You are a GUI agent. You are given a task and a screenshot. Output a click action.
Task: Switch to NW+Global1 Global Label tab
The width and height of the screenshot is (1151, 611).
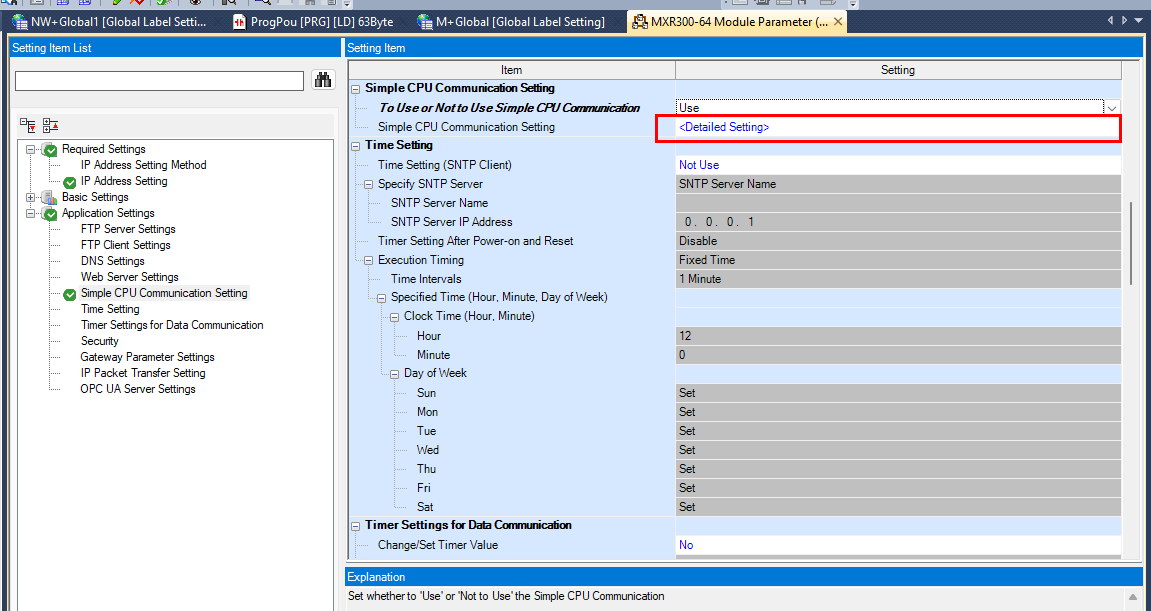point(110,22)
